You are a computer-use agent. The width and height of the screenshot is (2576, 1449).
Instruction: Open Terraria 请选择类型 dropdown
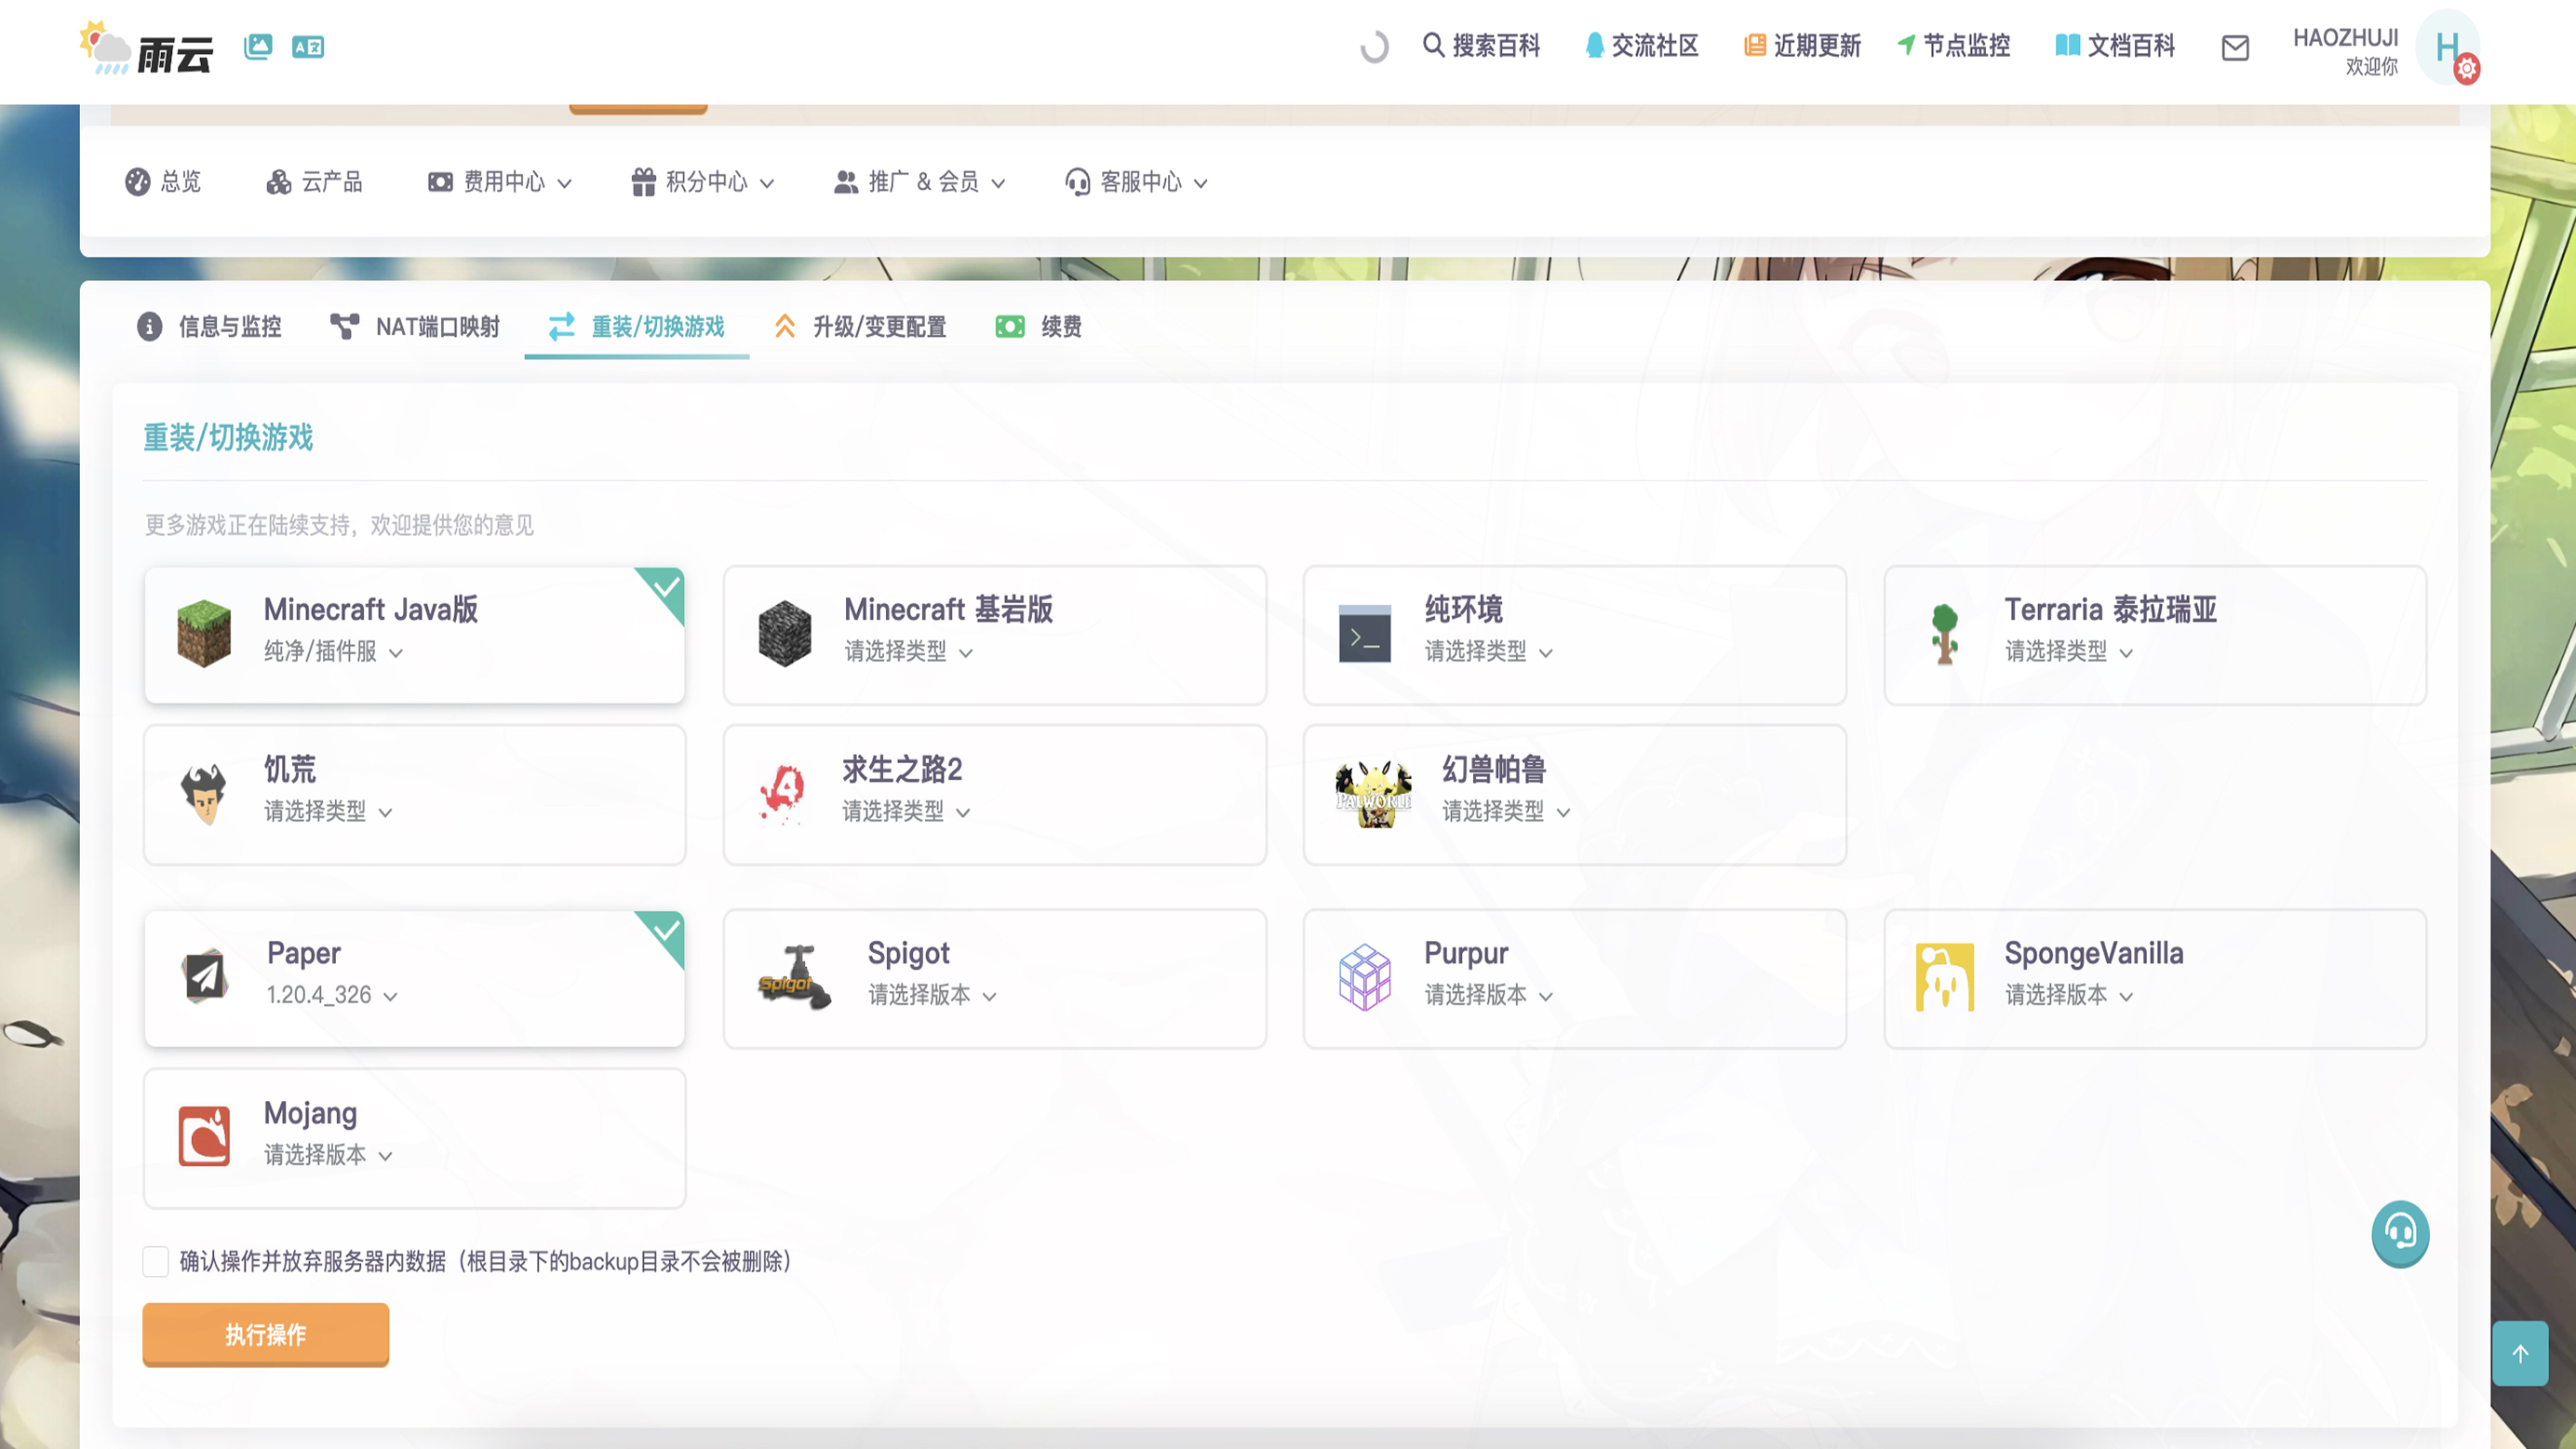click(x=2068, y=652)
